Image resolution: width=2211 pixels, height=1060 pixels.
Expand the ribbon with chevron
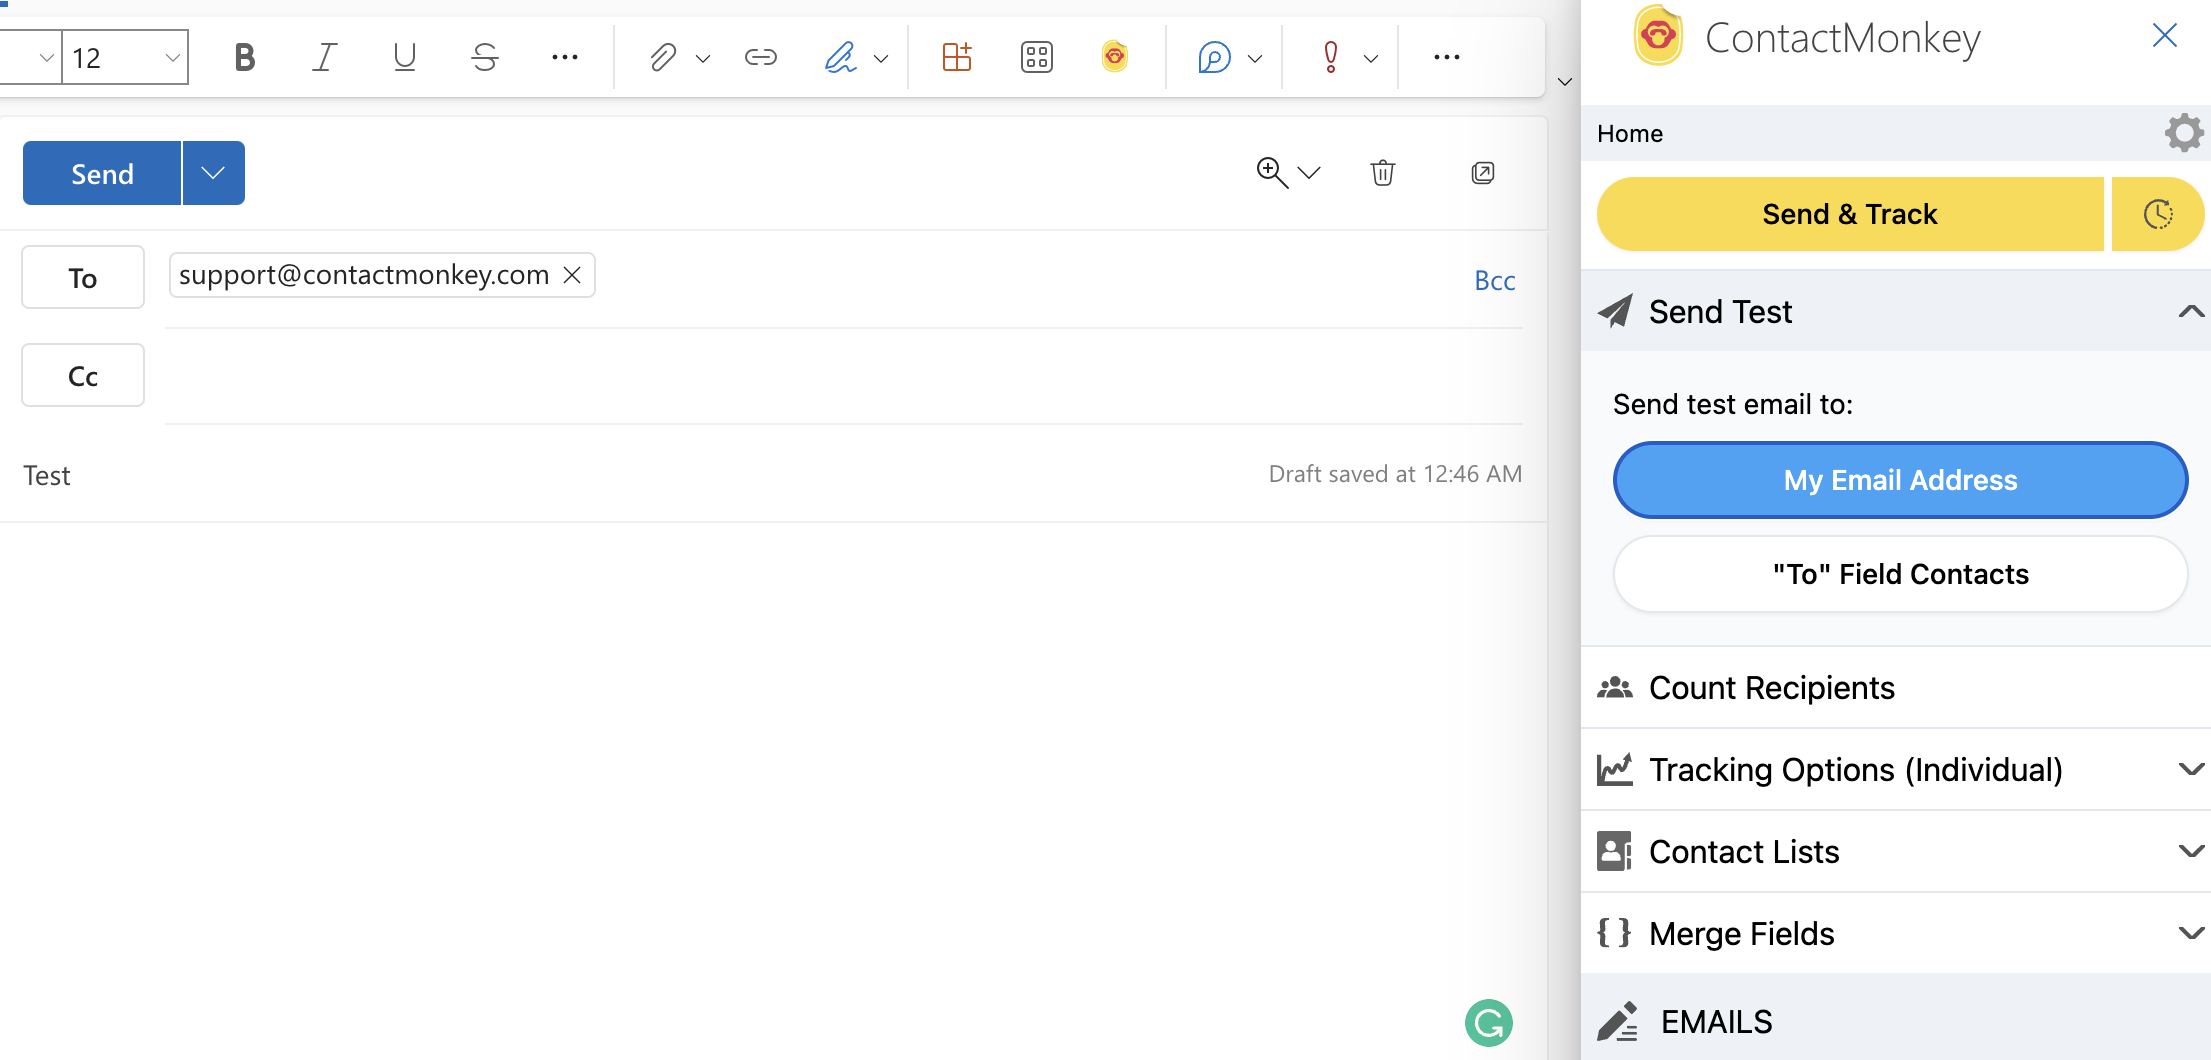coord(1565,81)
